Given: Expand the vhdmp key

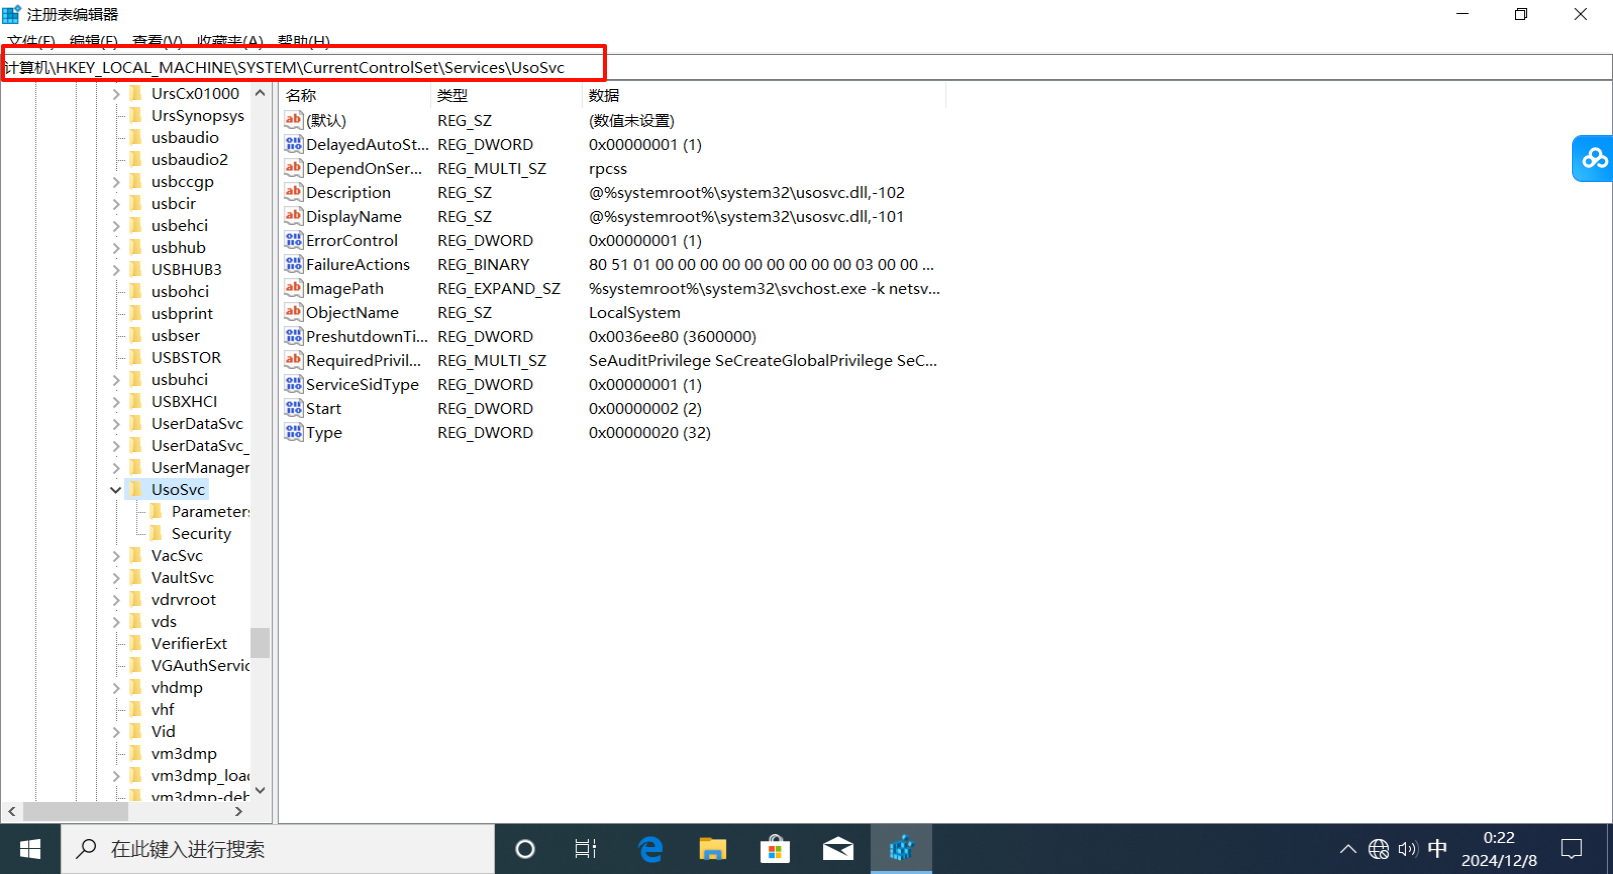Looking at the screenshot, I should click(116, 687).
